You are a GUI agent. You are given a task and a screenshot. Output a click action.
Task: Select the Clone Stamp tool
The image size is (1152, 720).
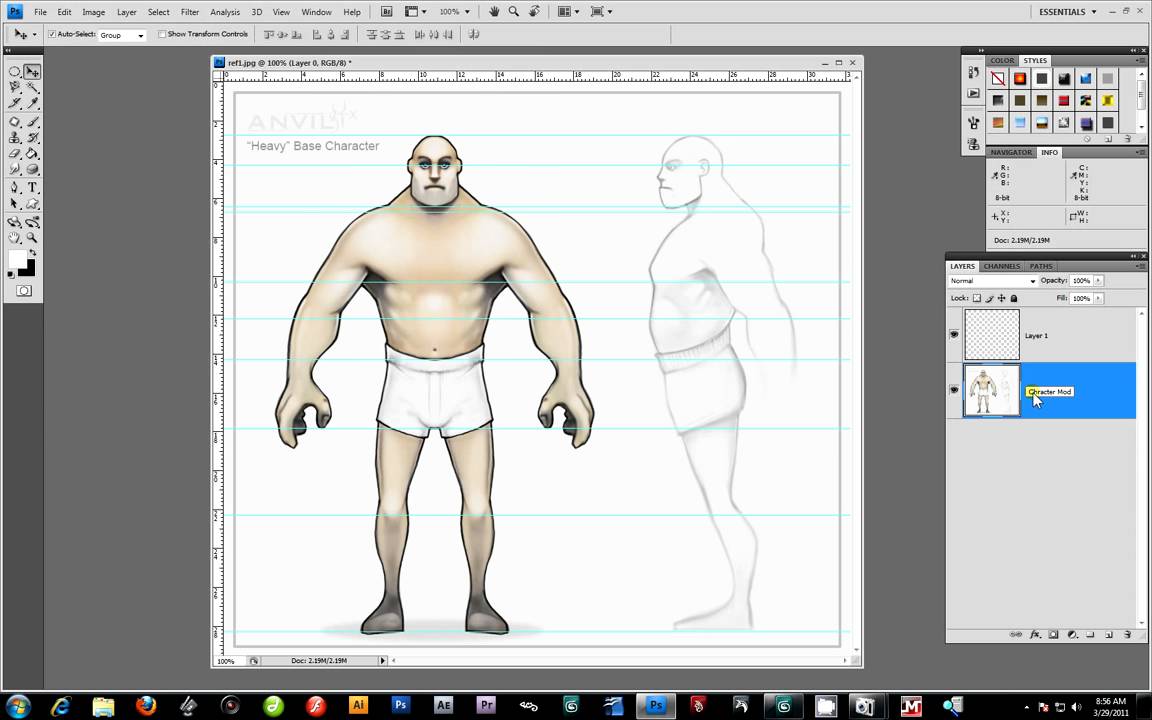[x=14, y=137]
